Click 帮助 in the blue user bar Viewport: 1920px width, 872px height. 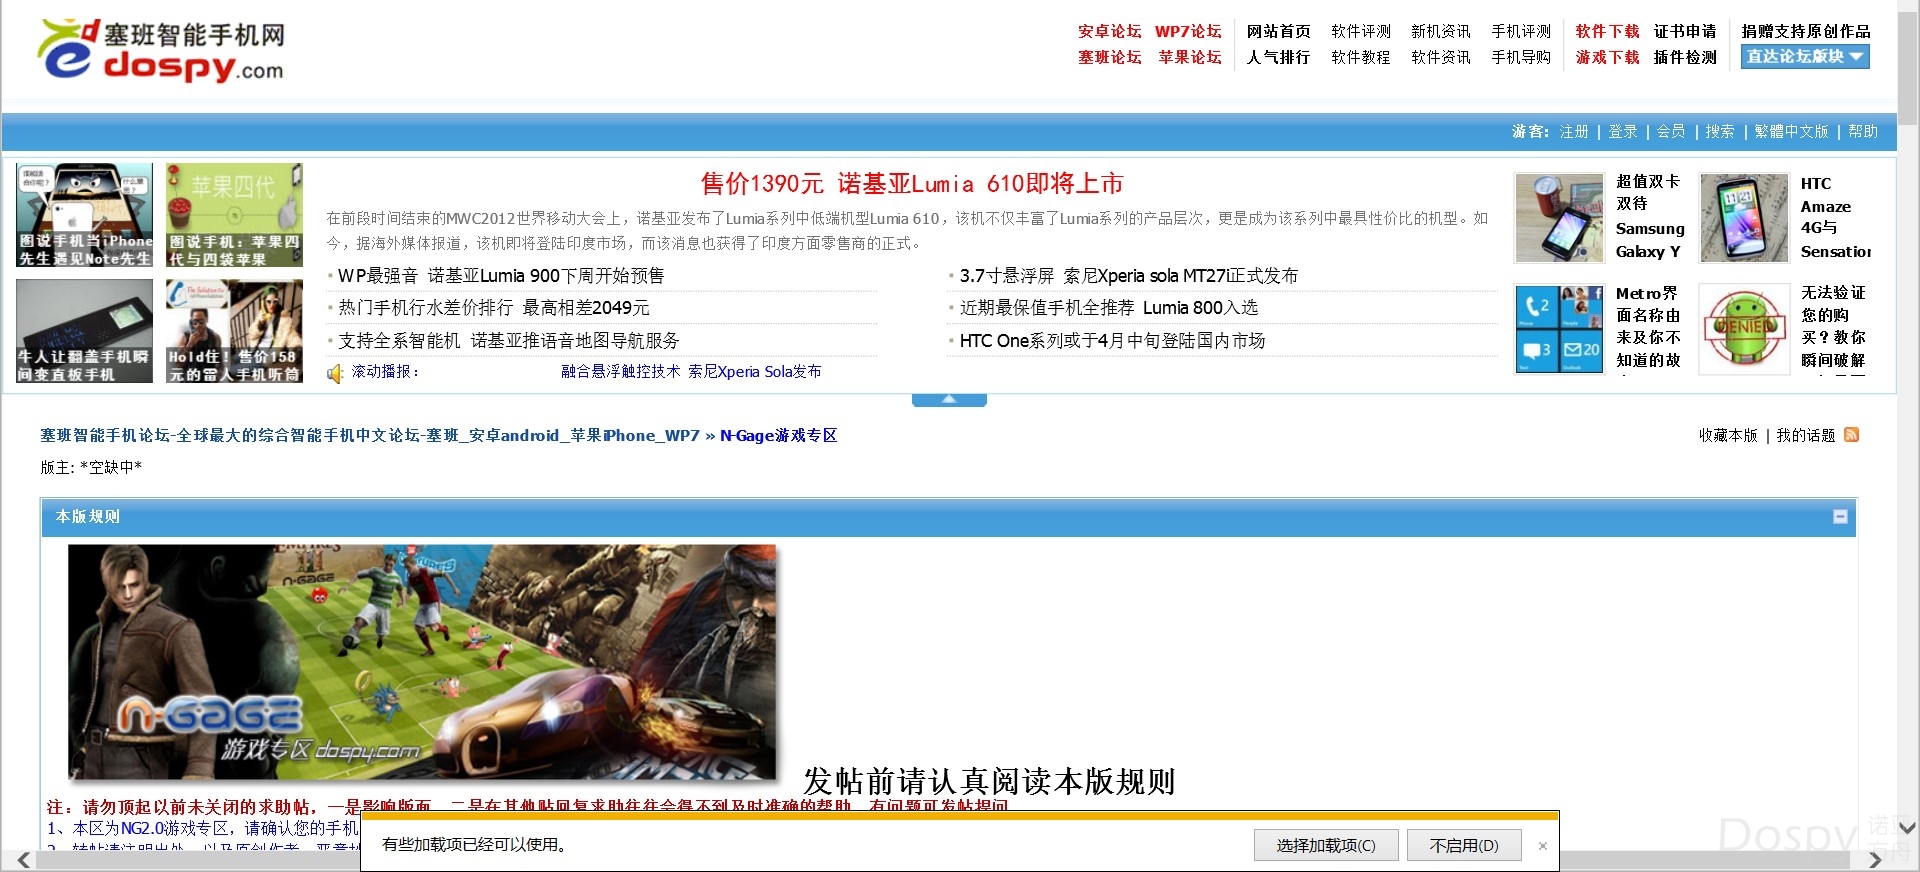[1863, 131]
